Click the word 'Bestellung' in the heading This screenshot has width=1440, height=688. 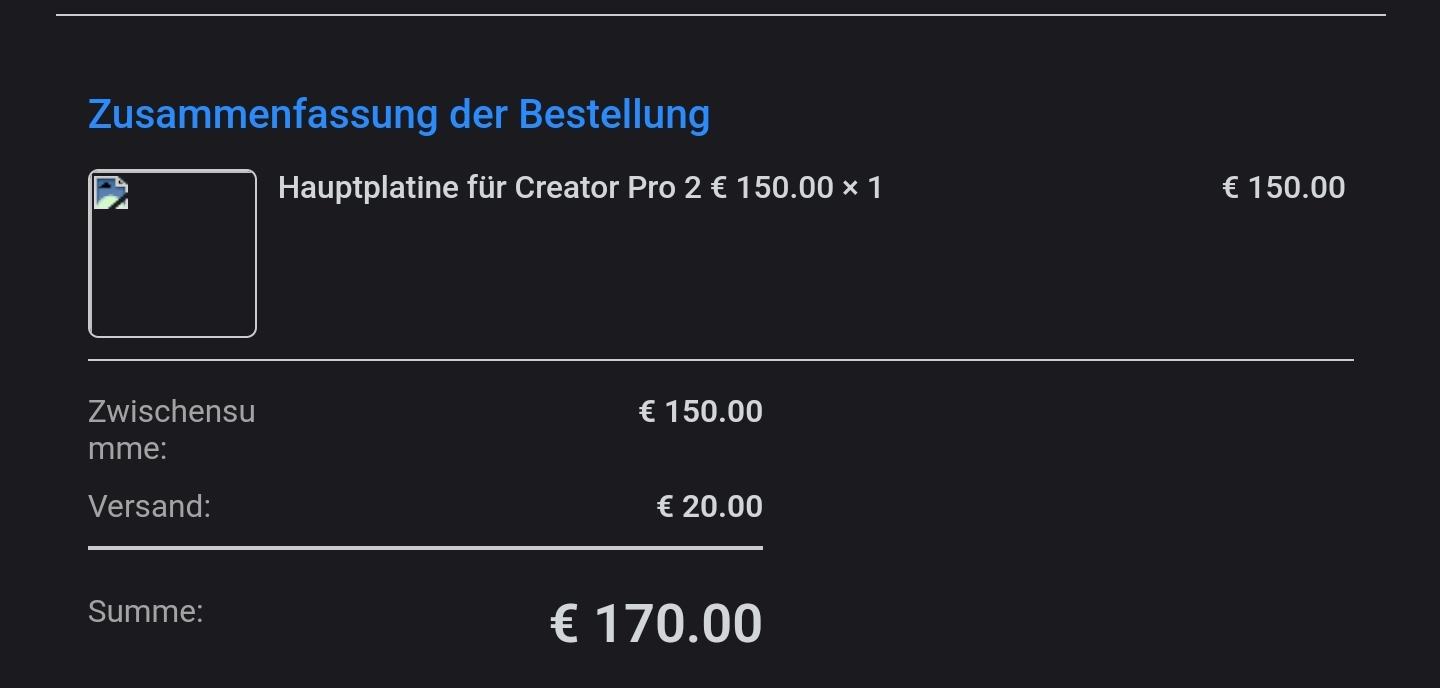pos(614,115)
